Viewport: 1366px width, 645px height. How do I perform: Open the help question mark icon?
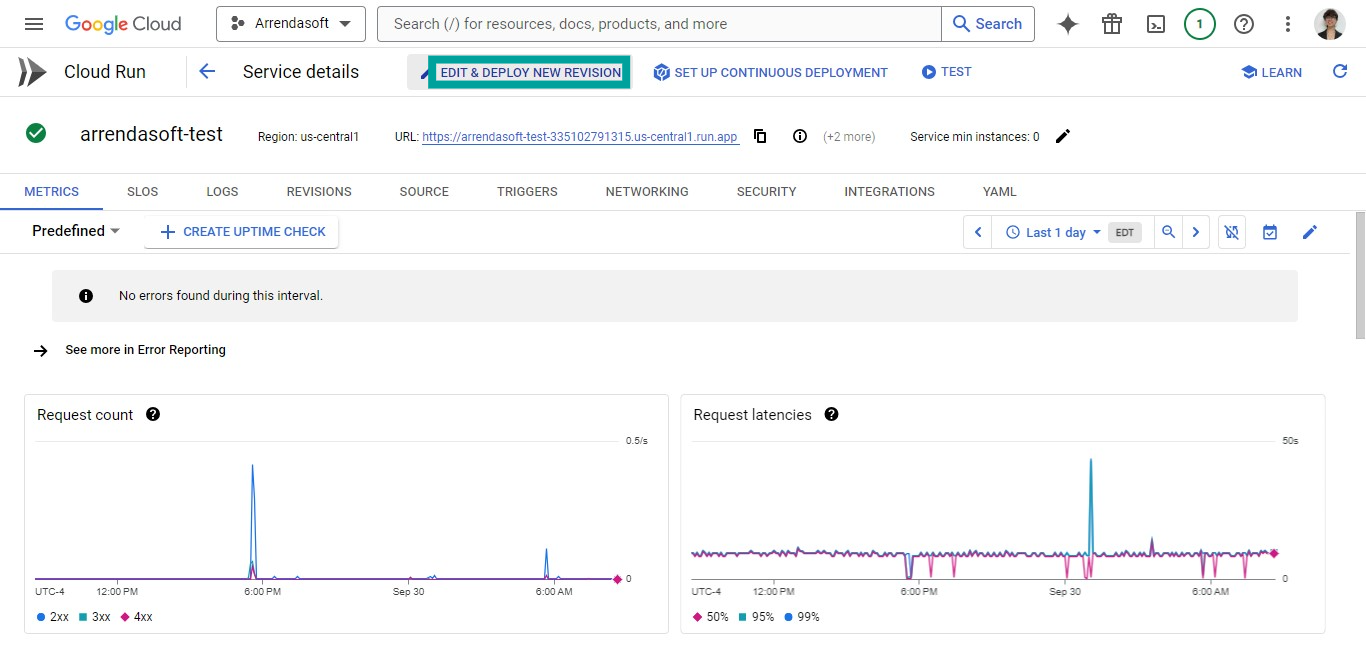(x=1244, y=24)
